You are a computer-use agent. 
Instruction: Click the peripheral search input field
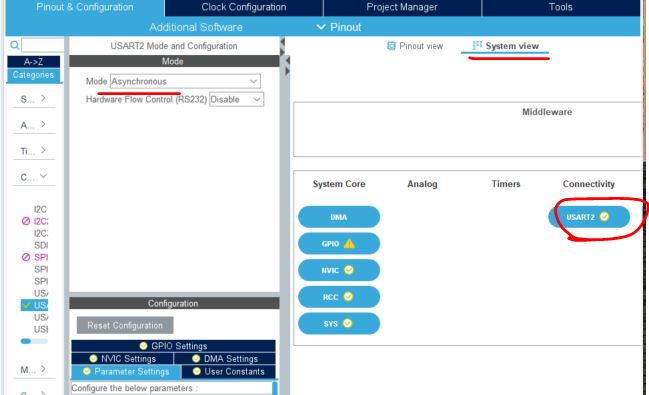click(43, 45)
